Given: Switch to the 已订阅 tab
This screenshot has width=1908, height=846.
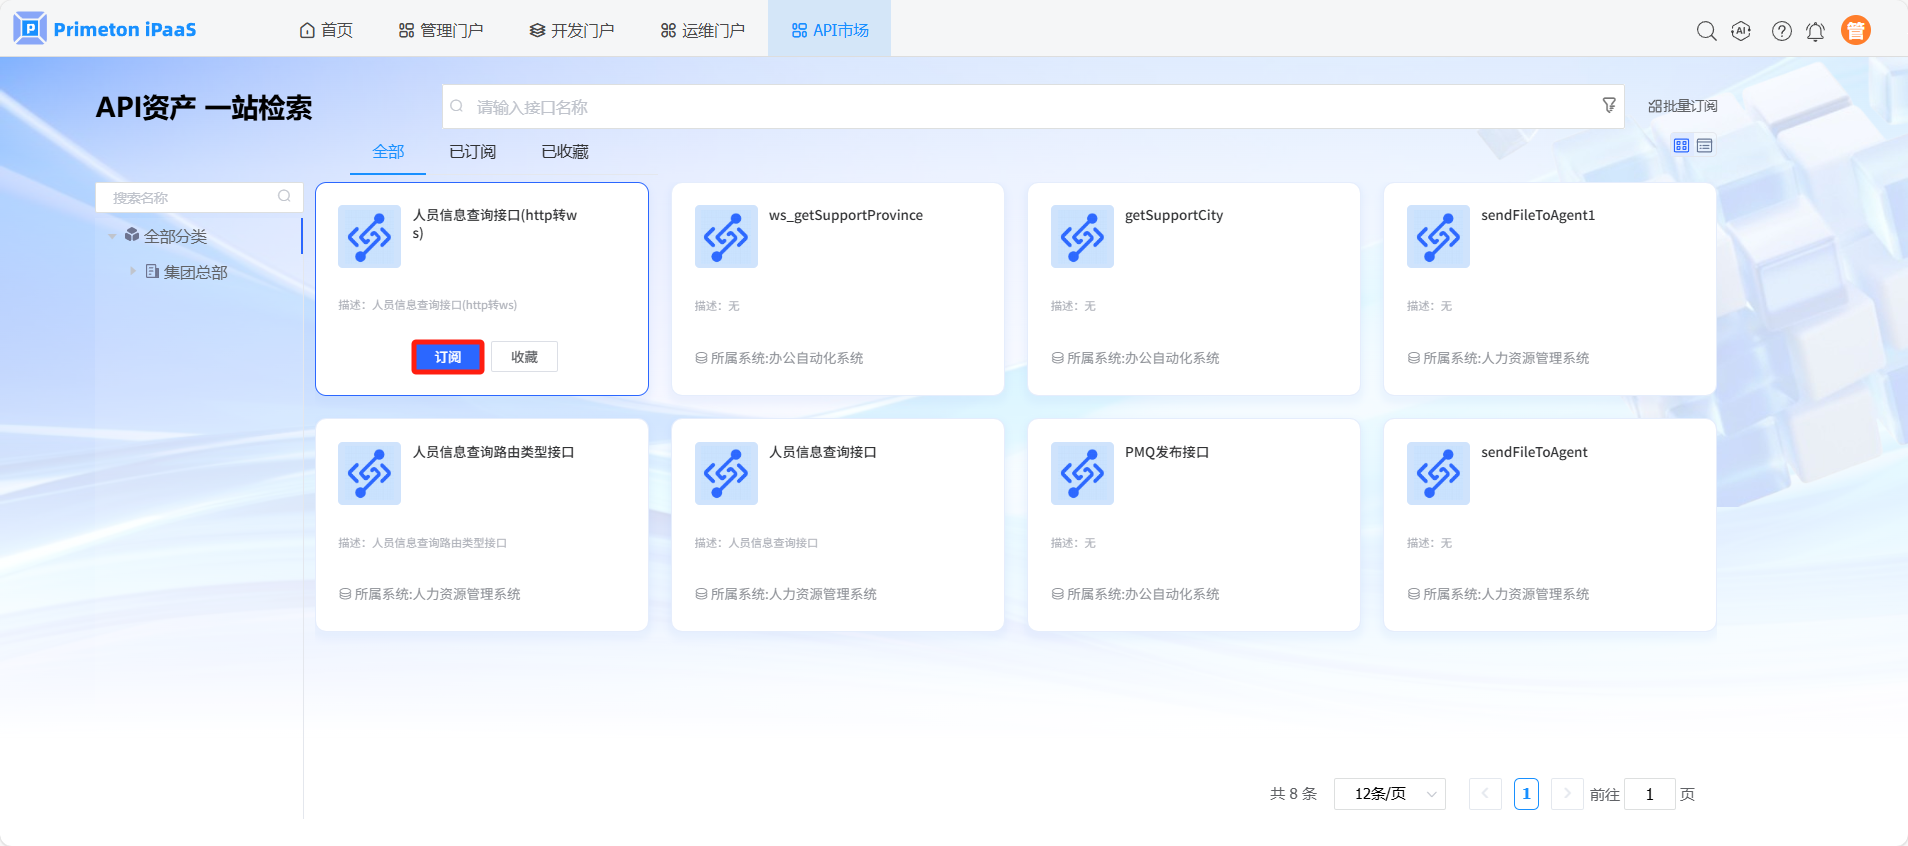Looking at the screenshot, I should pos(472,152).
